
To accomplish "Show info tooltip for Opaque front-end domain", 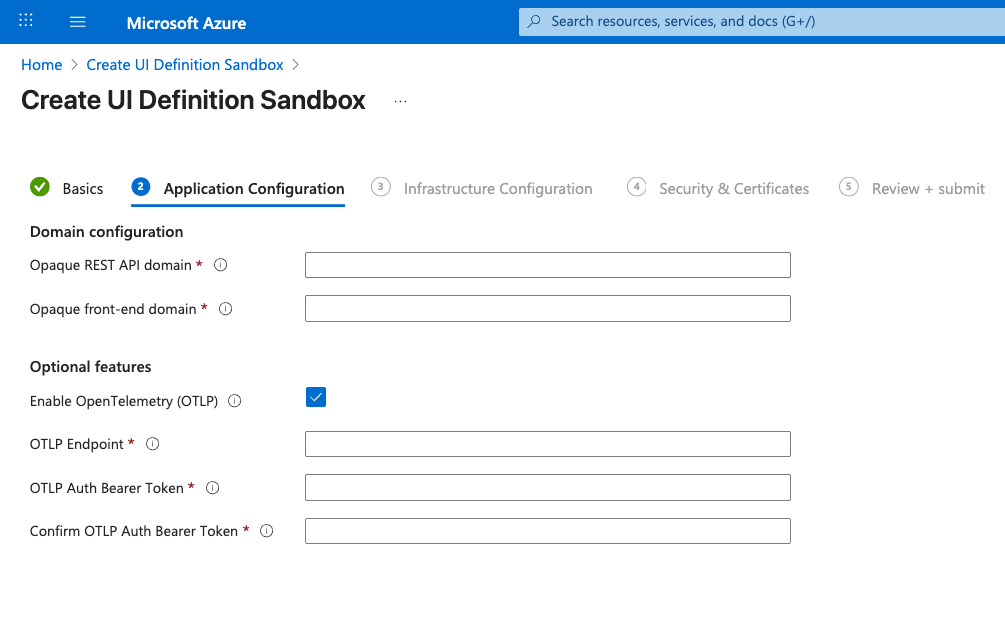I will (x=226, y=309).
